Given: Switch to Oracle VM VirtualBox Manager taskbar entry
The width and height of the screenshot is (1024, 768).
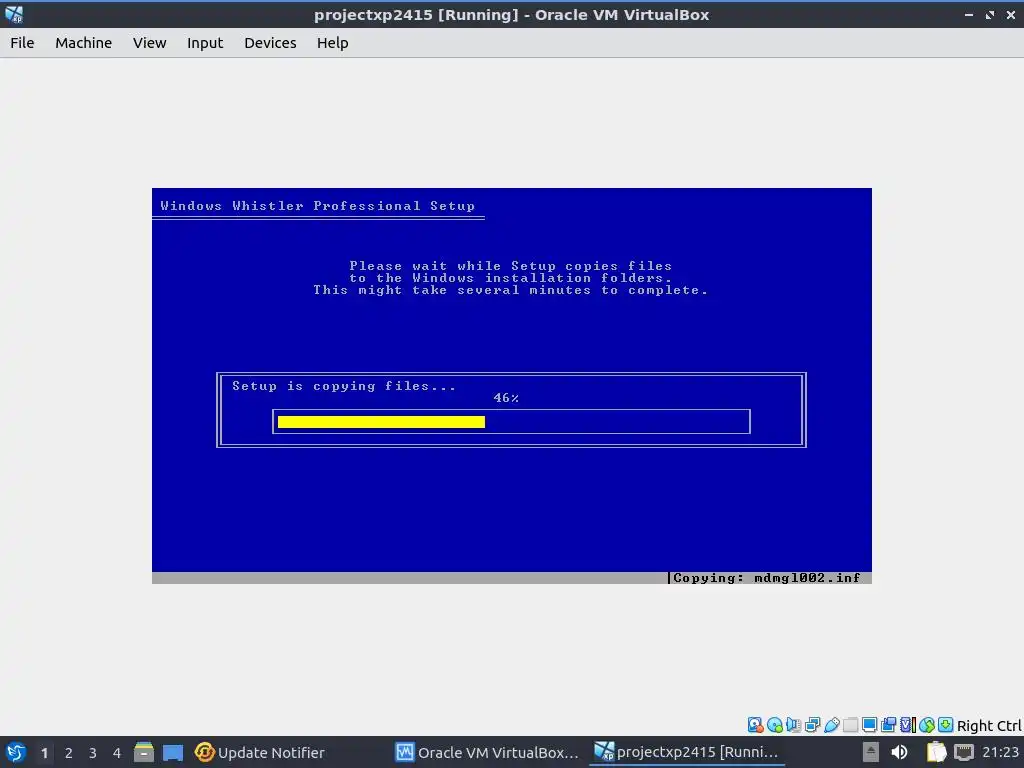Looking at the screenshot, I should point(487,752).
